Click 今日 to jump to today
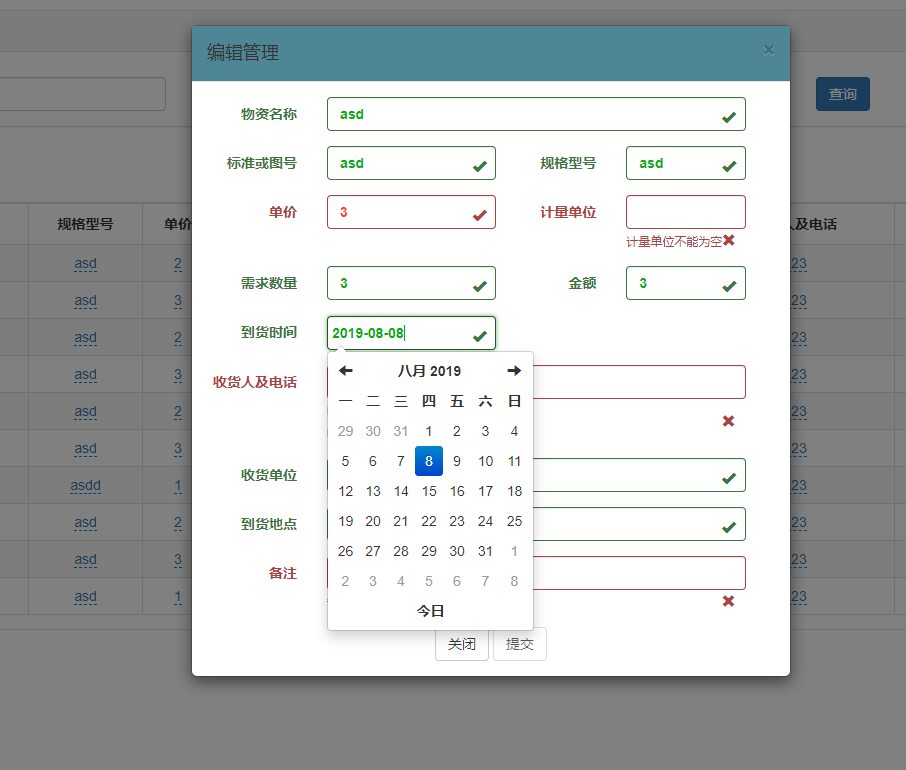906x770 pixels. point(430,610)
